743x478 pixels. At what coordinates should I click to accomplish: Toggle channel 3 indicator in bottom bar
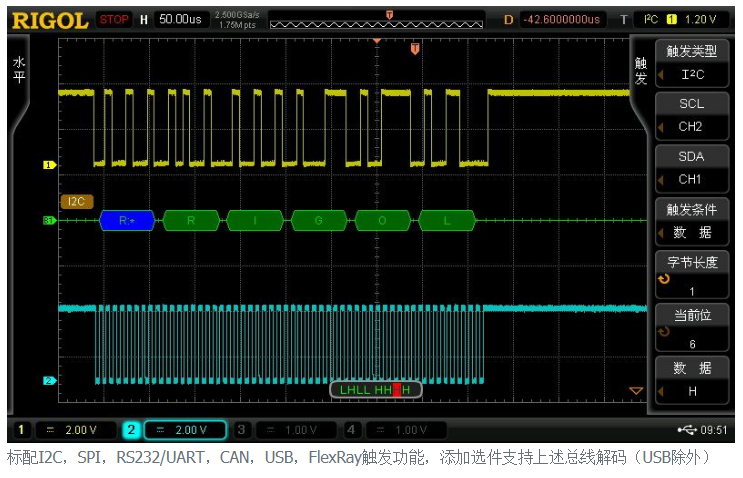pos(241,430)
